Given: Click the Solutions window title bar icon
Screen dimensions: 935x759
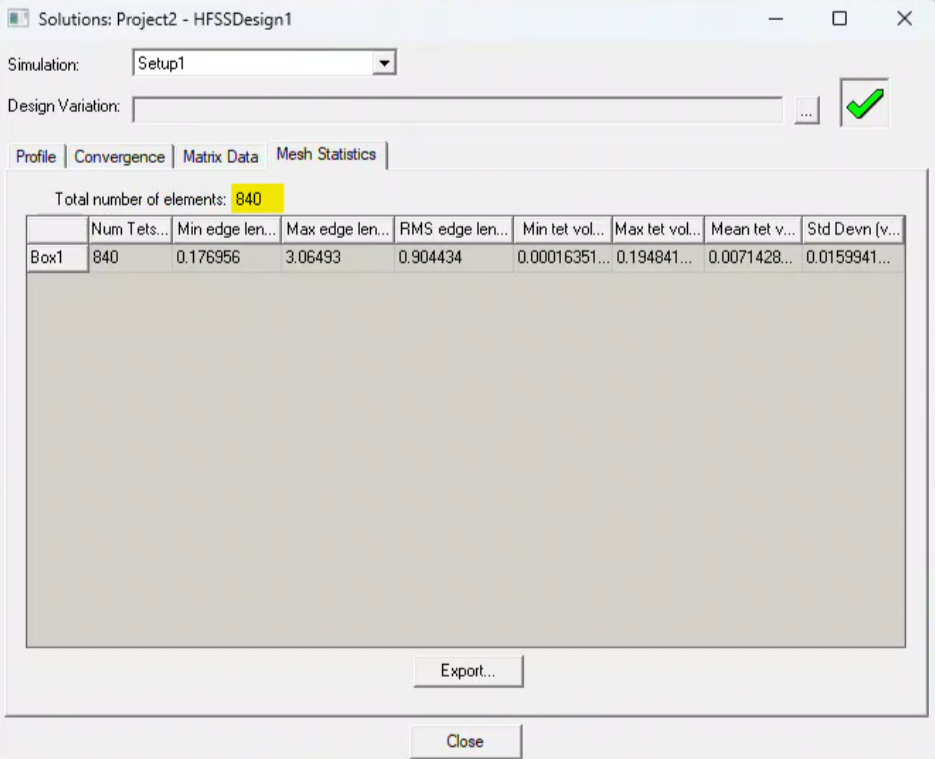Looking at the screenshot, I should point(19,19).
